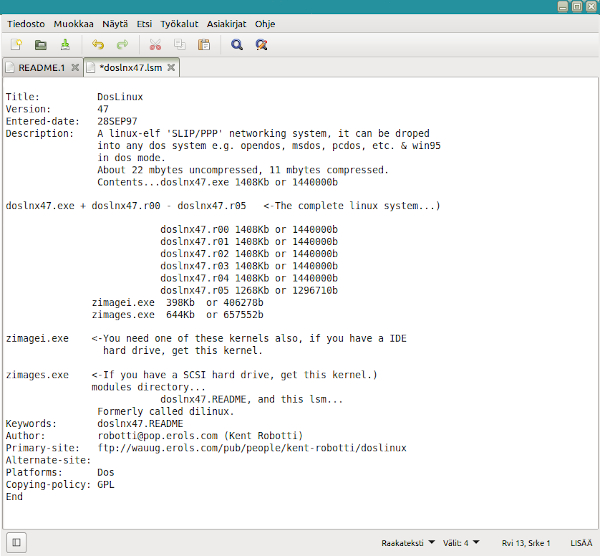Viewport: 600px width, 556px height.
Task: Click Platforms value Dos
Action: (106, 473)
